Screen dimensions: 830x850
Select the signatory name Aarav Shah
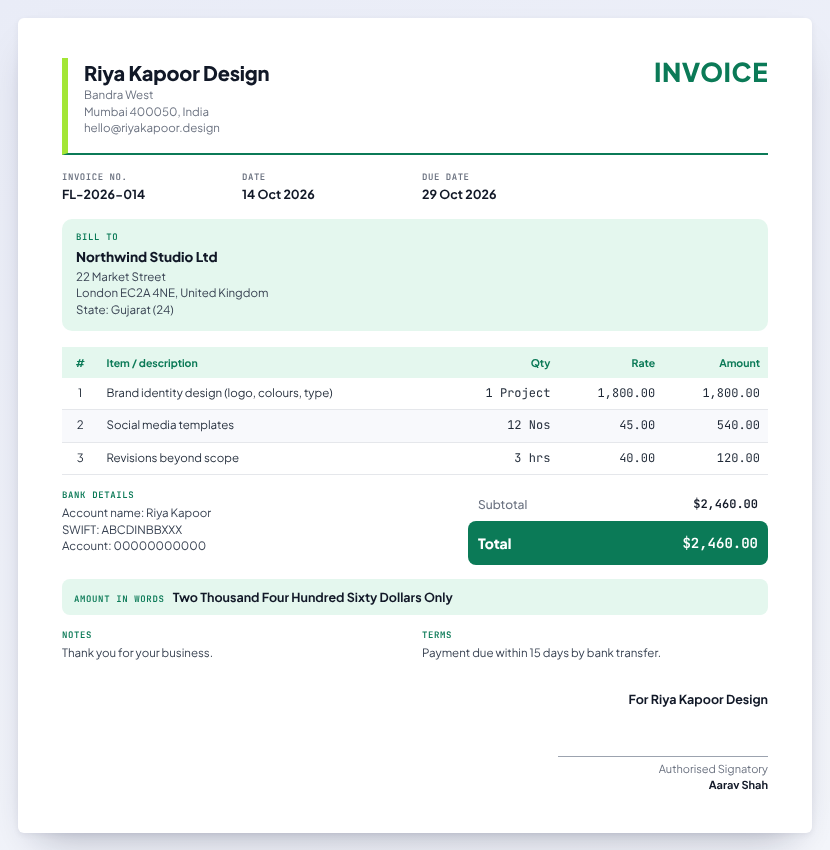738,785
